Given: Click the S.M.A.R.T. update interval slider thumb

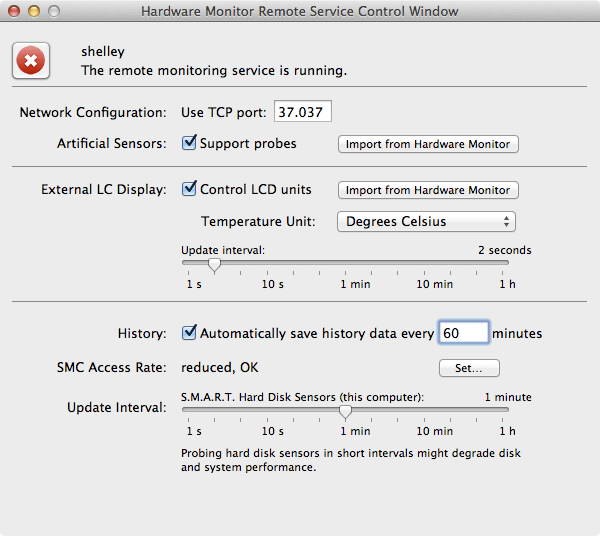Looking at the screenshot, I should pos(345,411).
